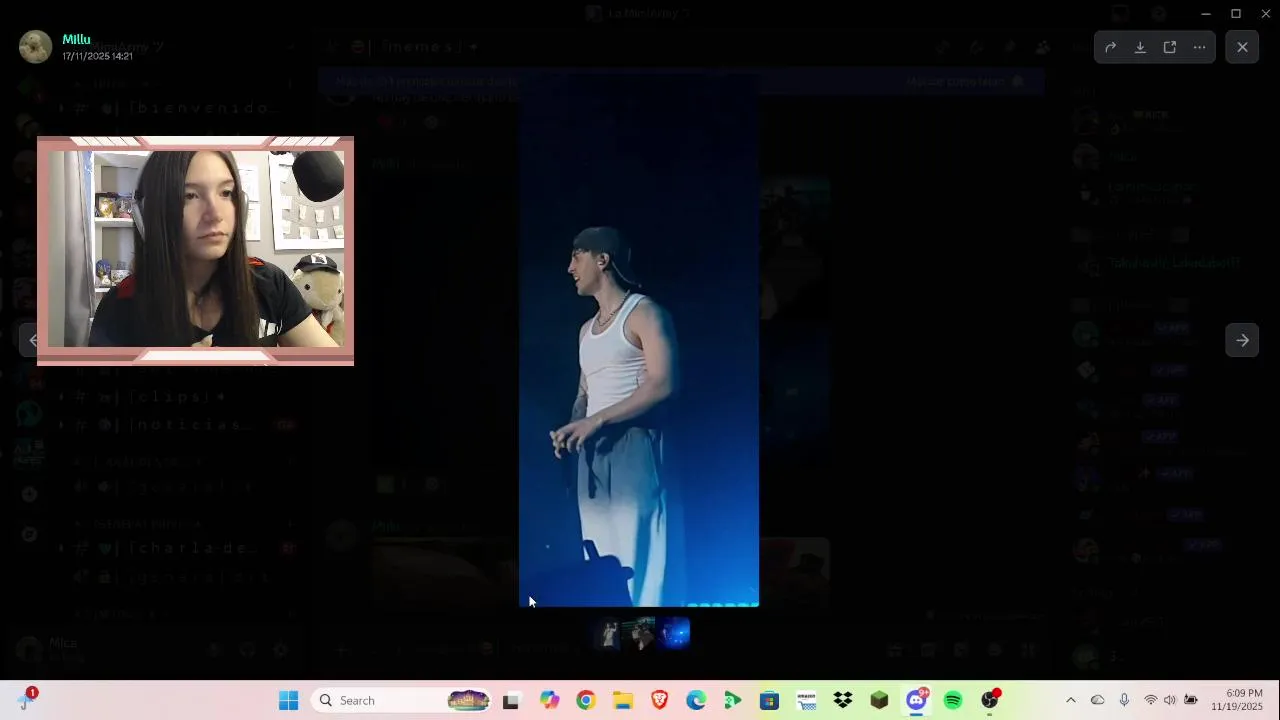The width and height of the screenshot is (1280, 720).
Task: Open File Explorer from the taskbar
Action: 623,700
